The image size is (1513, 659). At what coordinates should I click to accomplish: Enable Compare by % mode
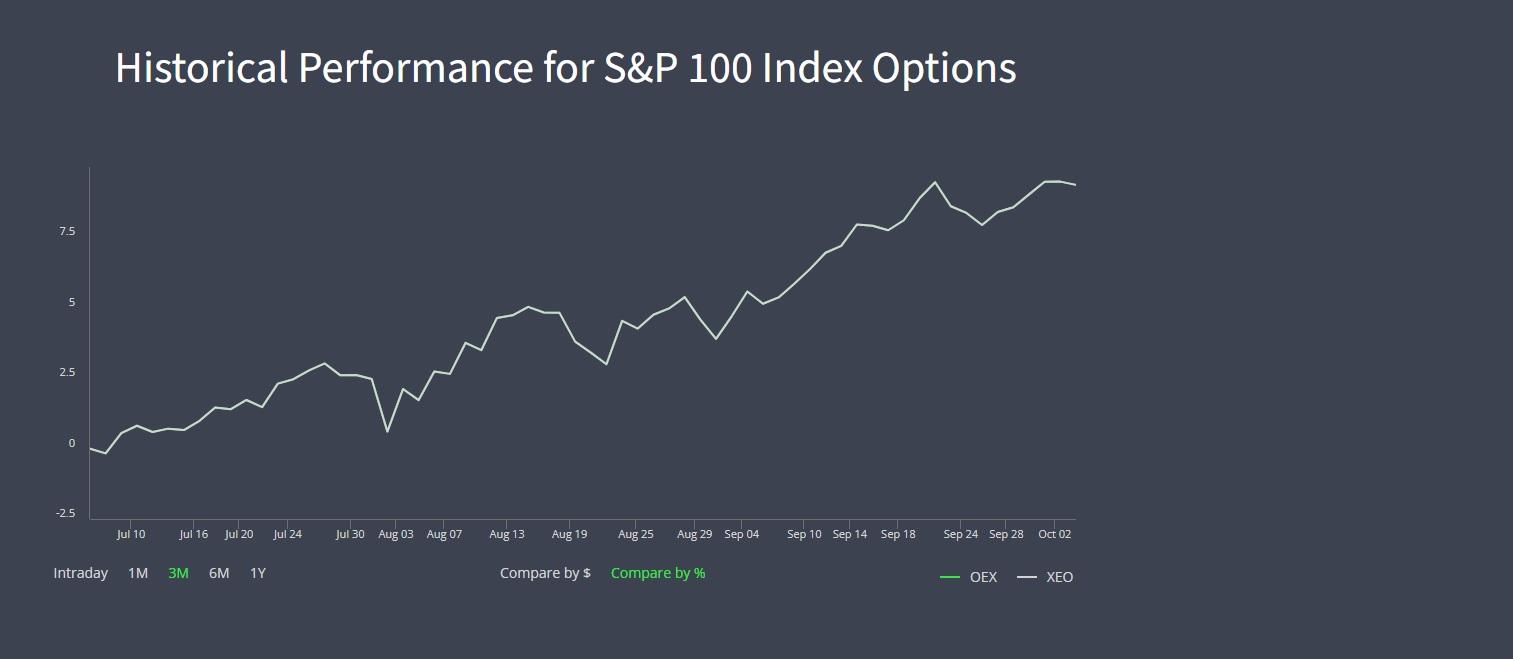coord(658,573)
